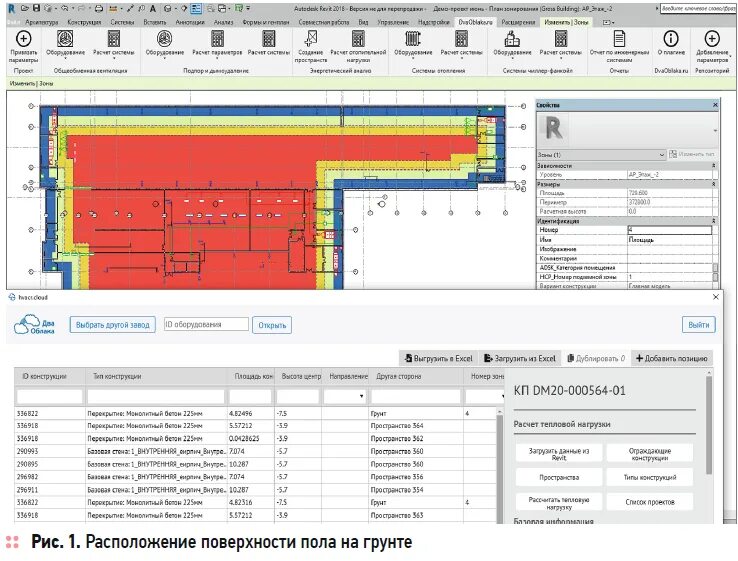Open the Изменить | Зоны ribbon tab
The width and height of the screenshot is (738, 561).
[x=566, y=22]
